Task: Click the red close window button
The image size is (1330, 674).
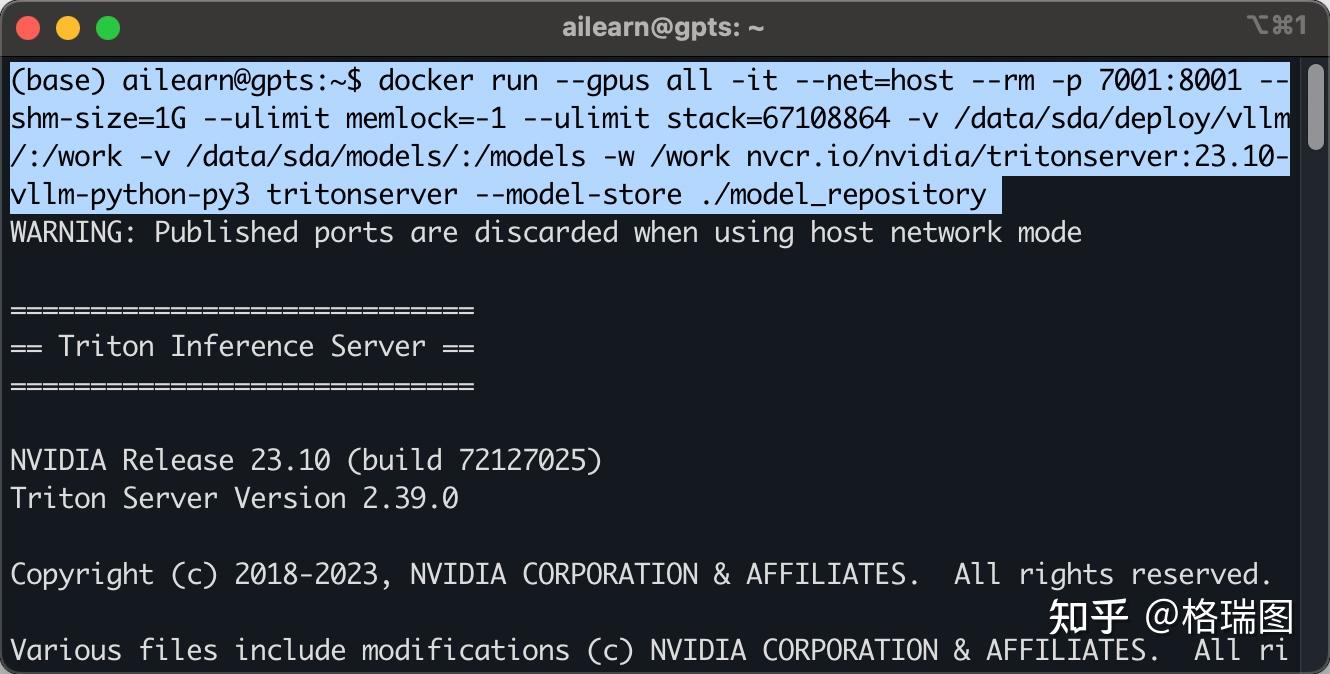Action: coord(28,28)
